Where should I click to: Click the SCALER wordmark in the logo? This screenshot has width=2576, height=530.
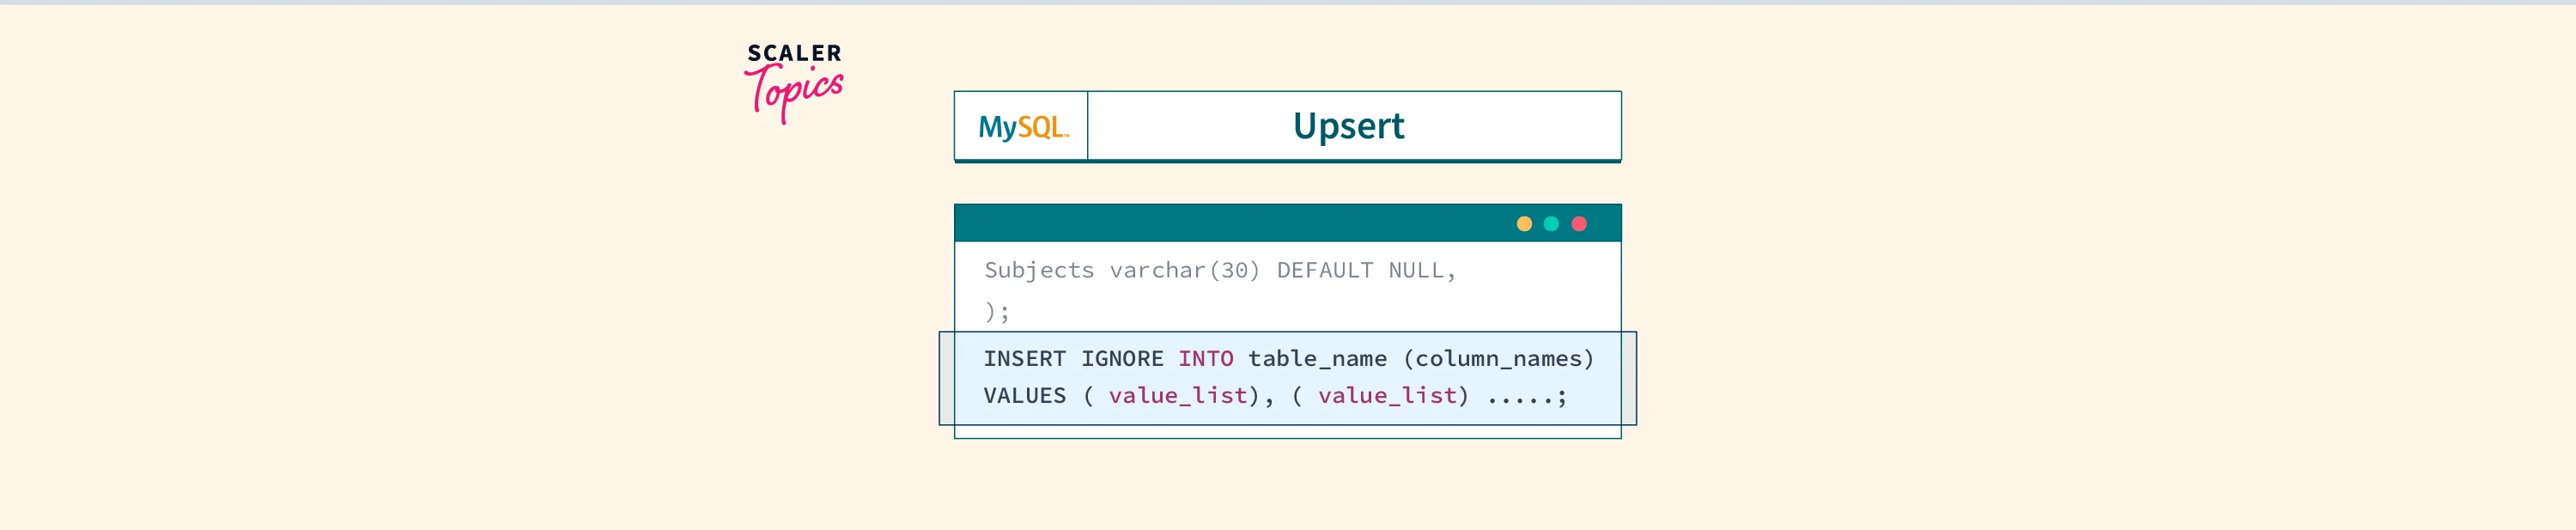pyautogui.click(x=794, y=53)
